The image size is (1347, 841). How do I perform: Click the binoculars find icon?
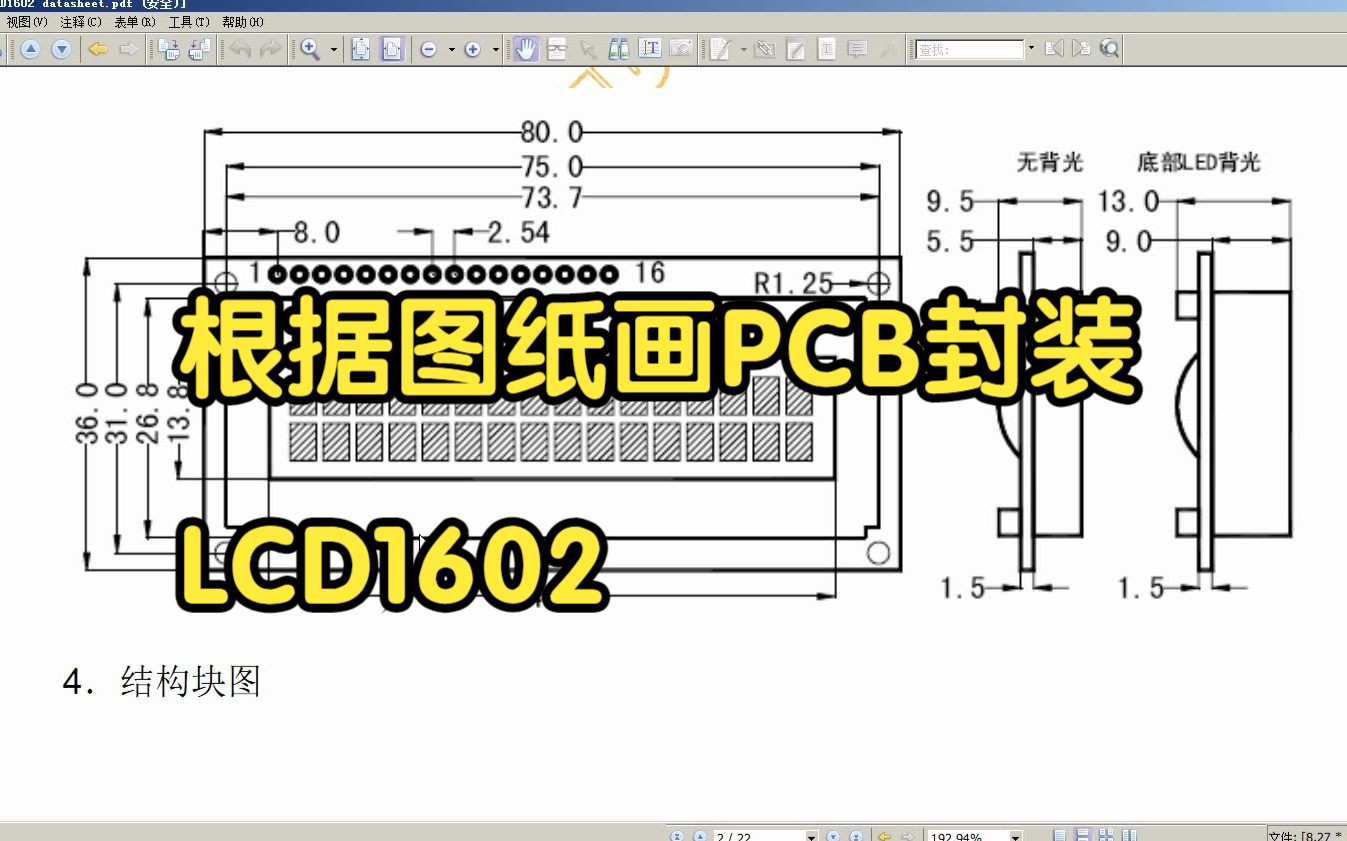coord(619,48)
